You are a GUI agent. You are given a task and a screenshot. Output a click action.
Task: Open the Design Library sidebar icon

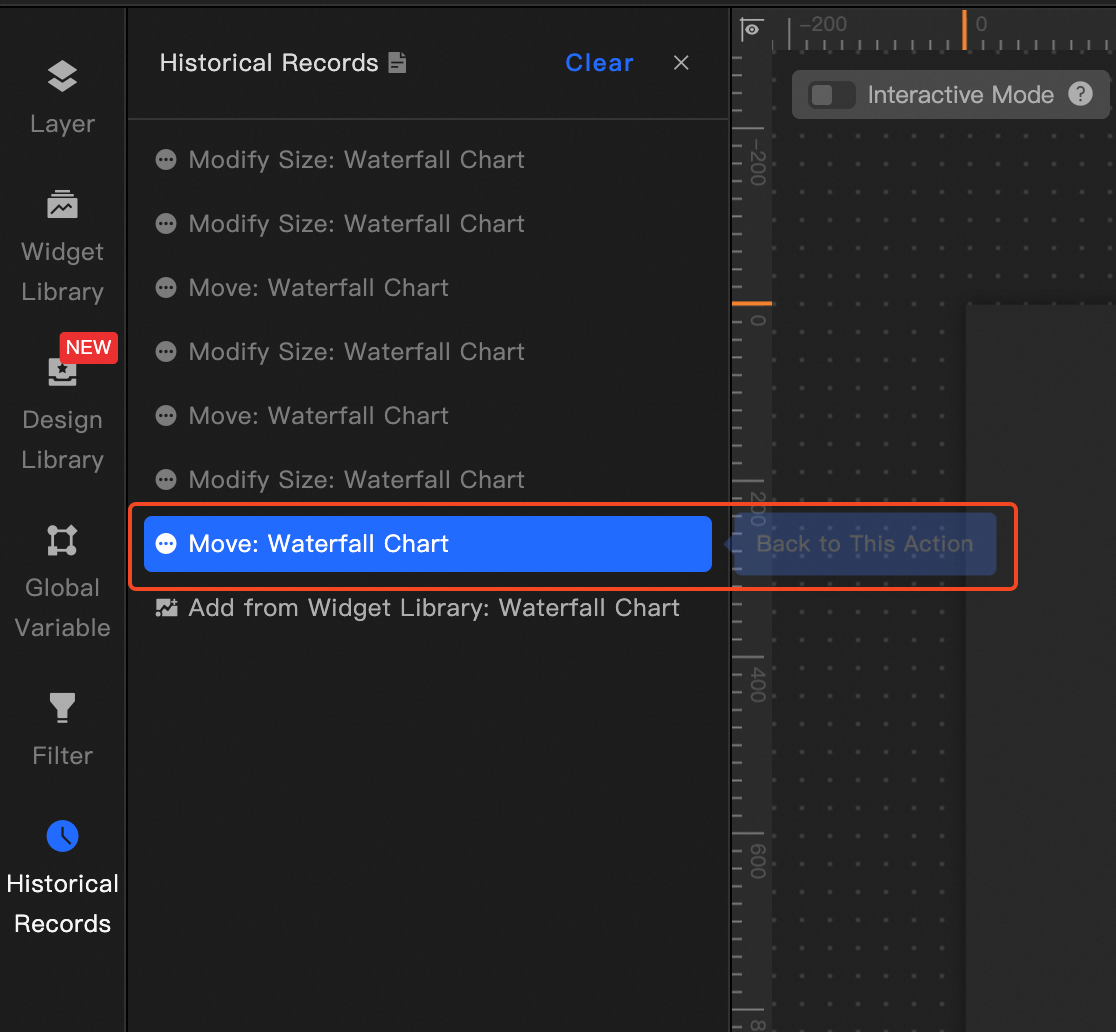coord(62,372)
